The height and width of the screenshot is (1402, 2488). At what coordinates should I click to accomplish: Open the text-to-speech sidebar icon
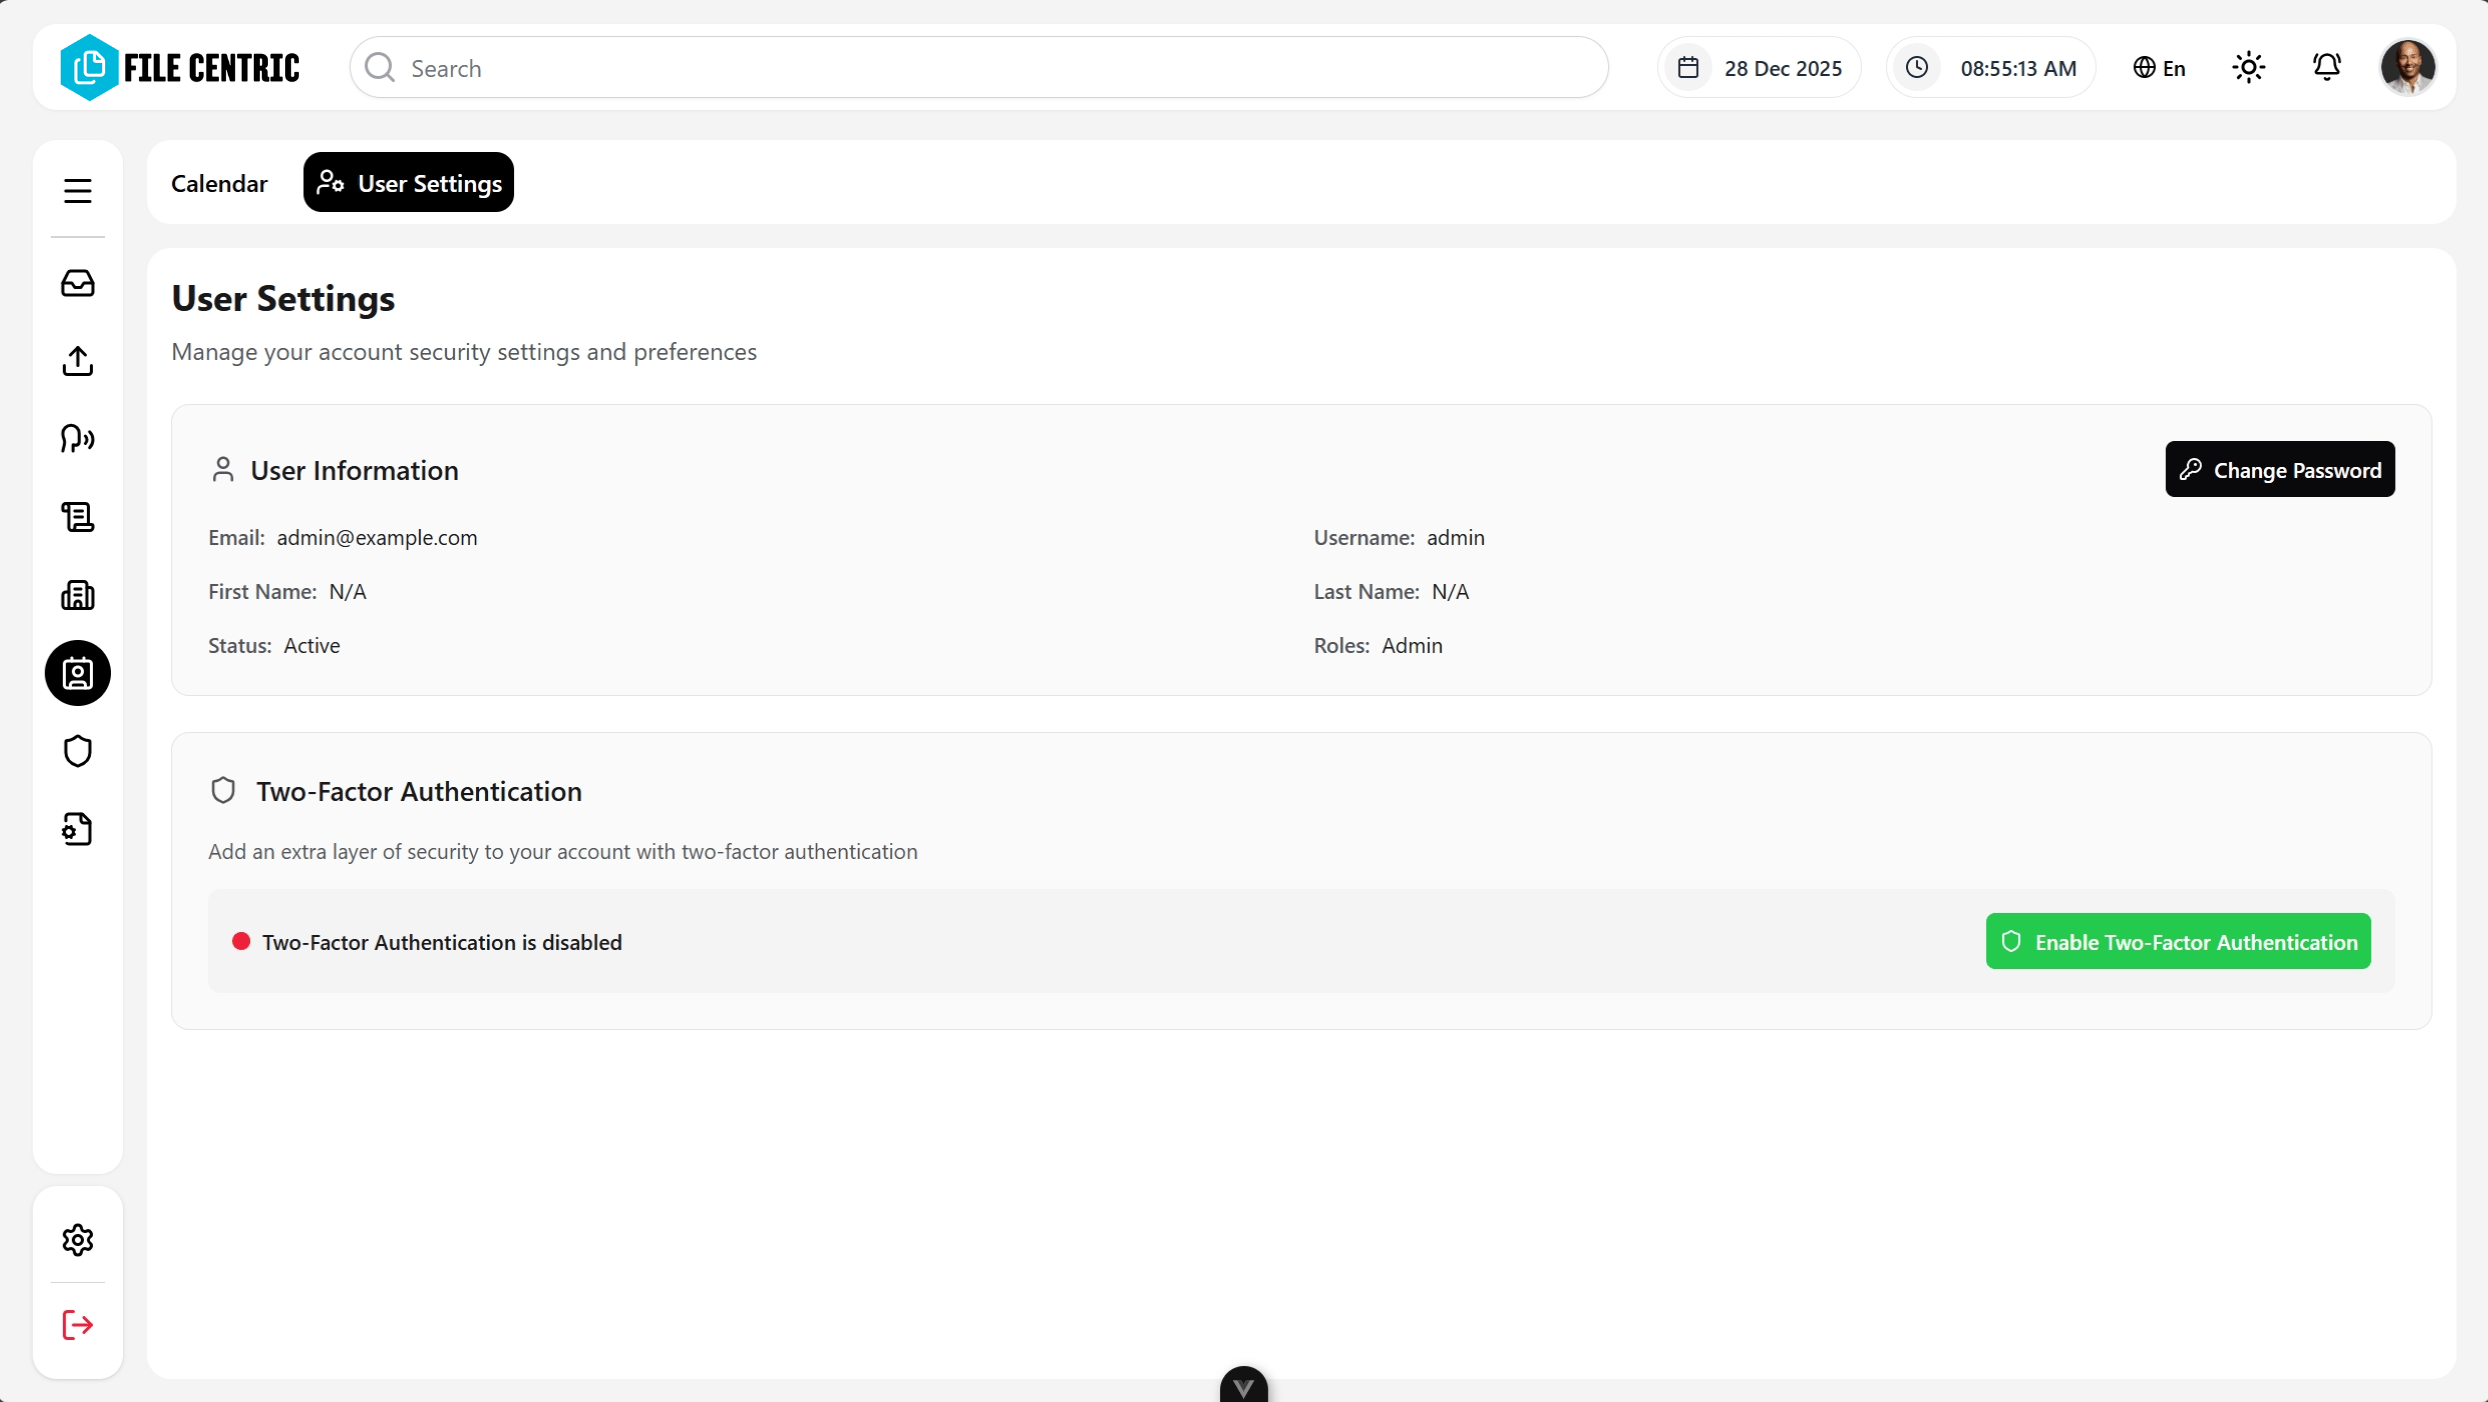(77, 439)
